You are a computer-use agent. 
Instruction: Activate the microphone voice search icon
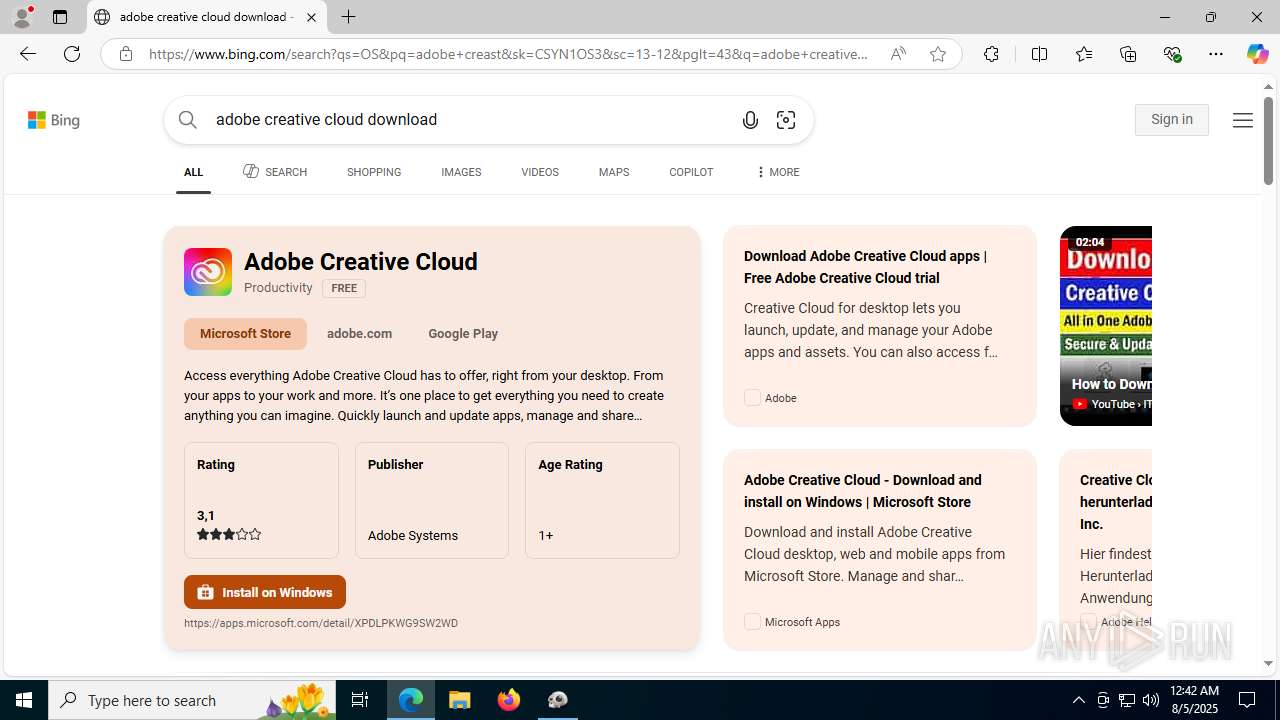tap(750, 120)
